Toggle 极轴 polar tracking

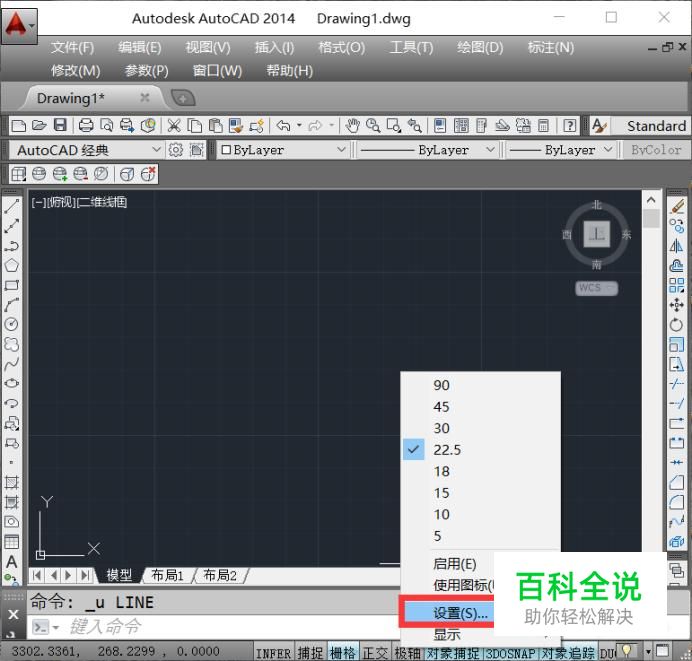407,653
